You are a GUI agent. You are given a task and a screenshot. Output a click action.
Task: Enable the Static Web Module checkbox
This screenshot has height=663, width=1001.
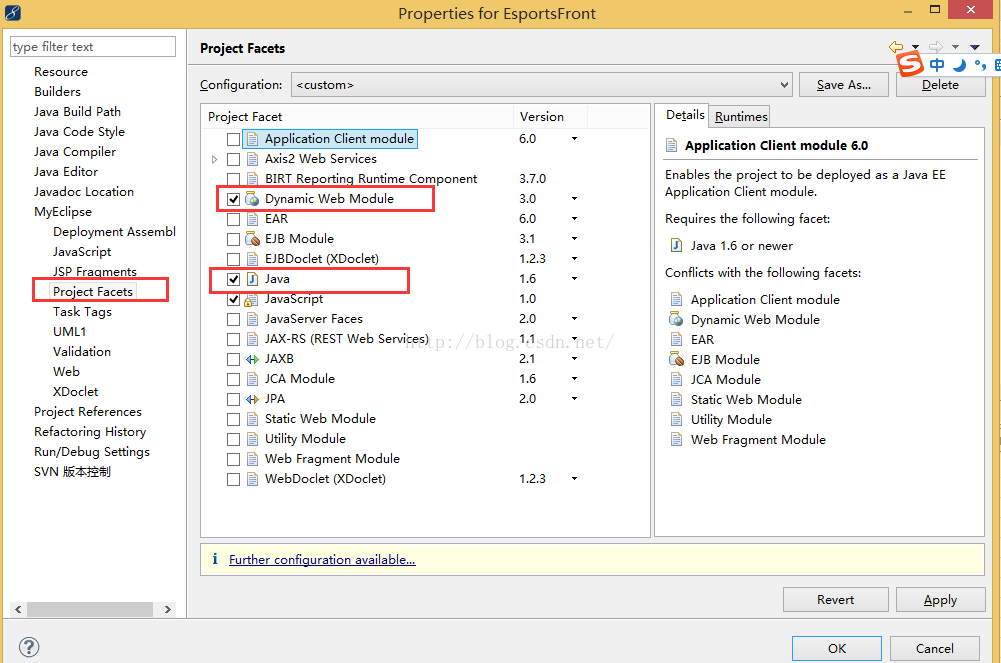pos(234,419)
